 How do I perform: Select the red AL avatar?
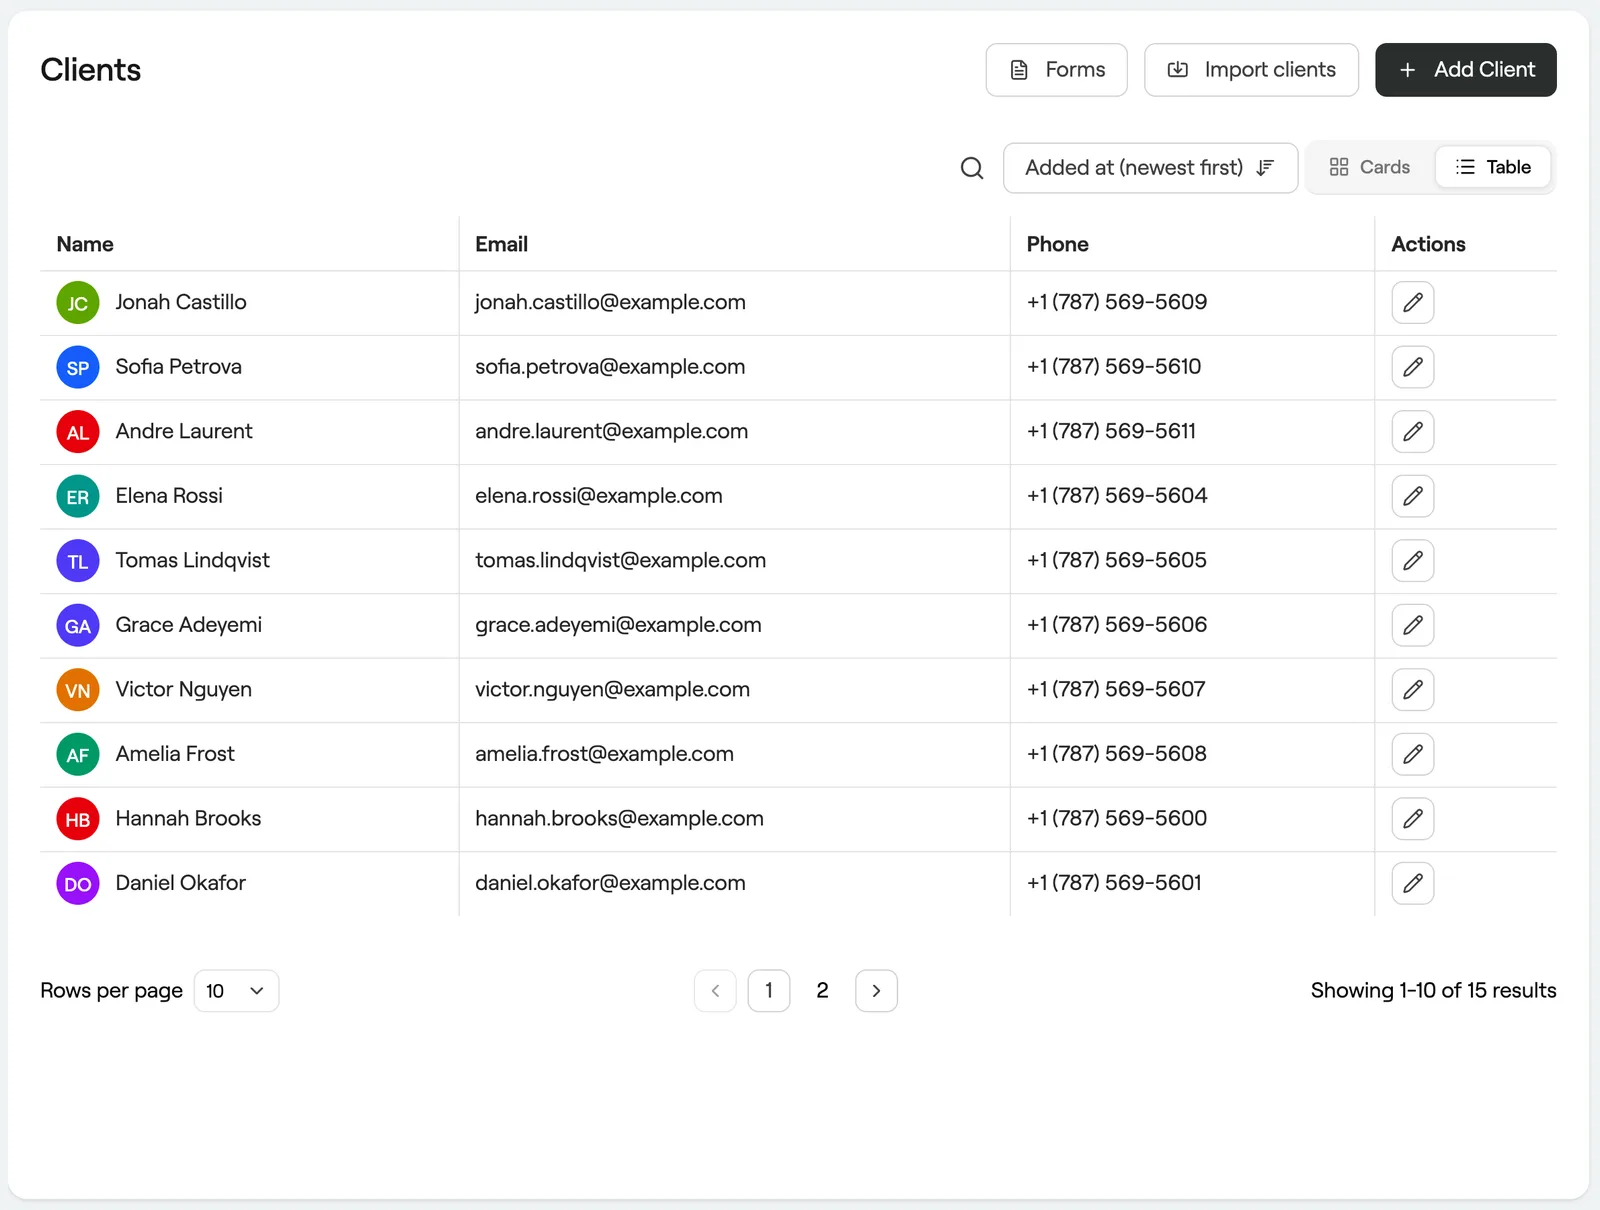pyautogui.click(x=78, y=432)
